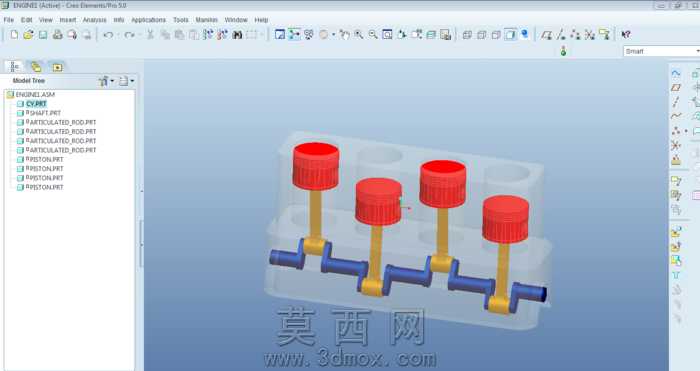
Task: Open a file using the folder icon
Action: tap(28, 34)
